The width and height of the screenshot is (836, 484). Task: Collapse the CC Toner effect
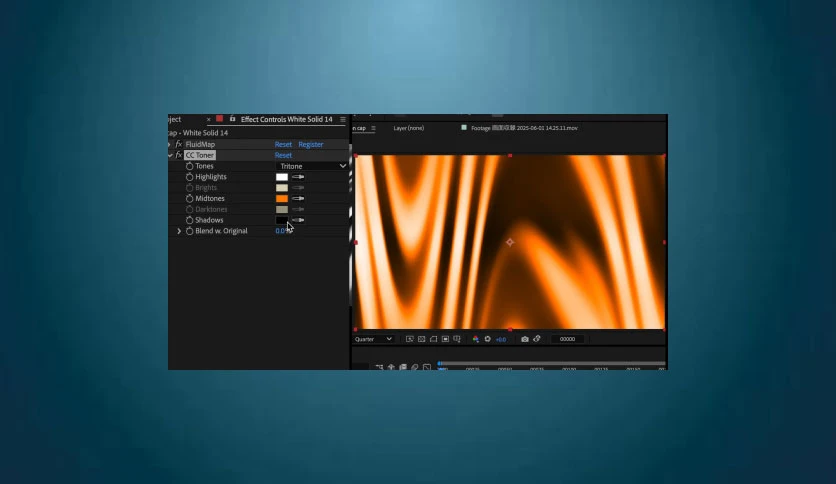(x=170, y=155)
